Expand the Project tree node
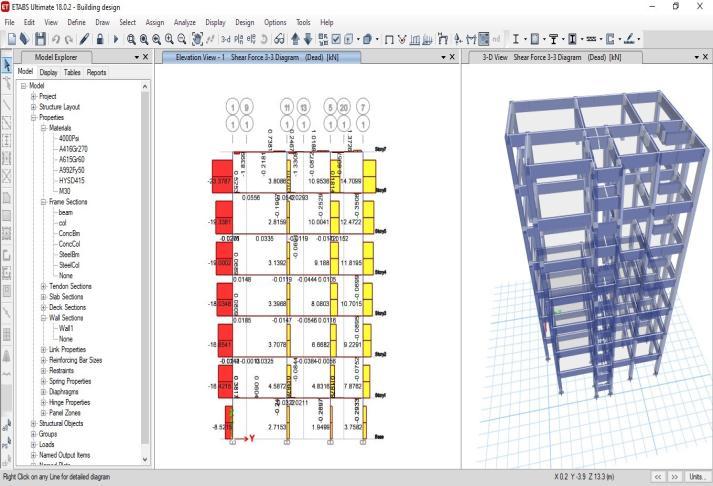 [34, 96]
